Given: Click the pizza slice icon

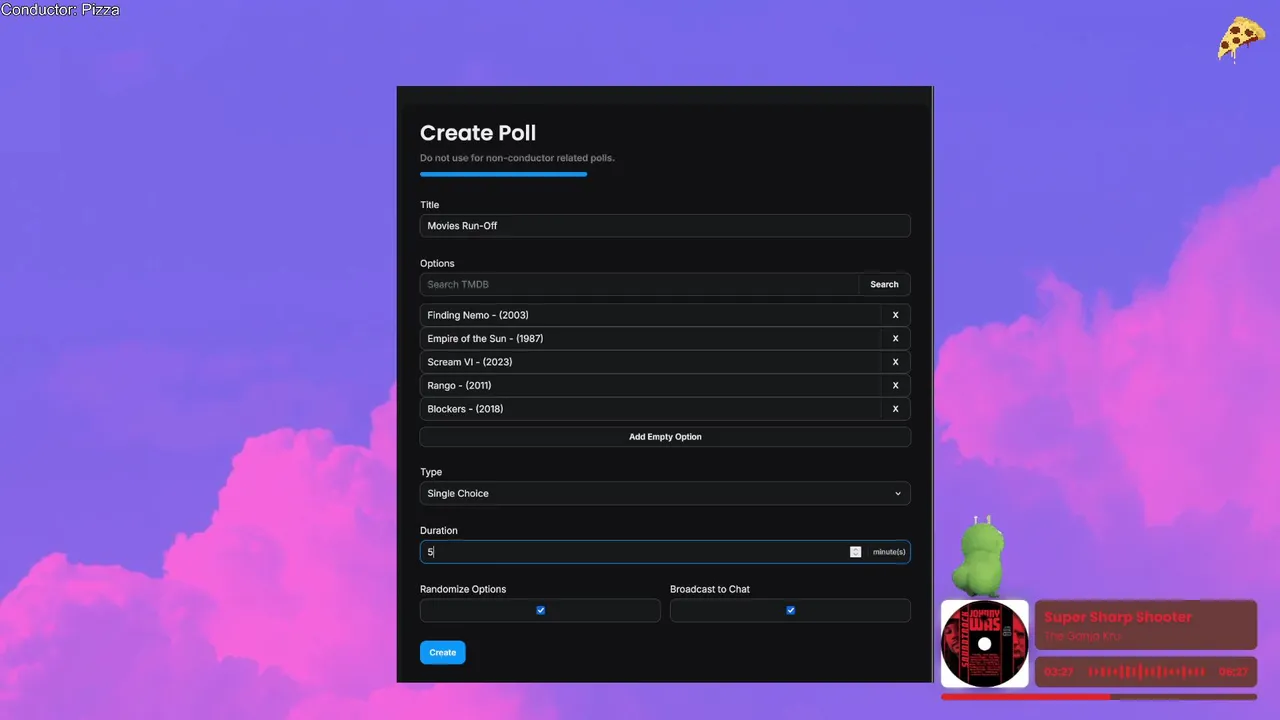Looking at the screenshot, I should [x=1241, y=38].
